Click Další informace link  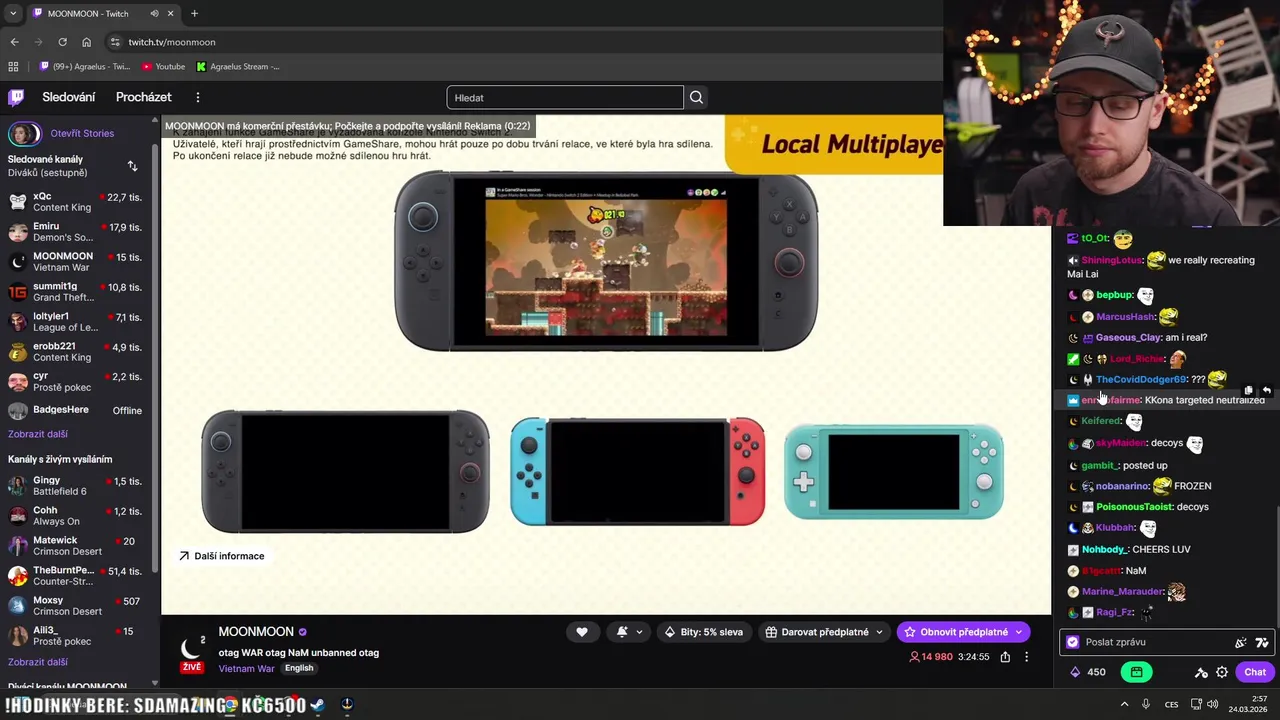point(222,556)
